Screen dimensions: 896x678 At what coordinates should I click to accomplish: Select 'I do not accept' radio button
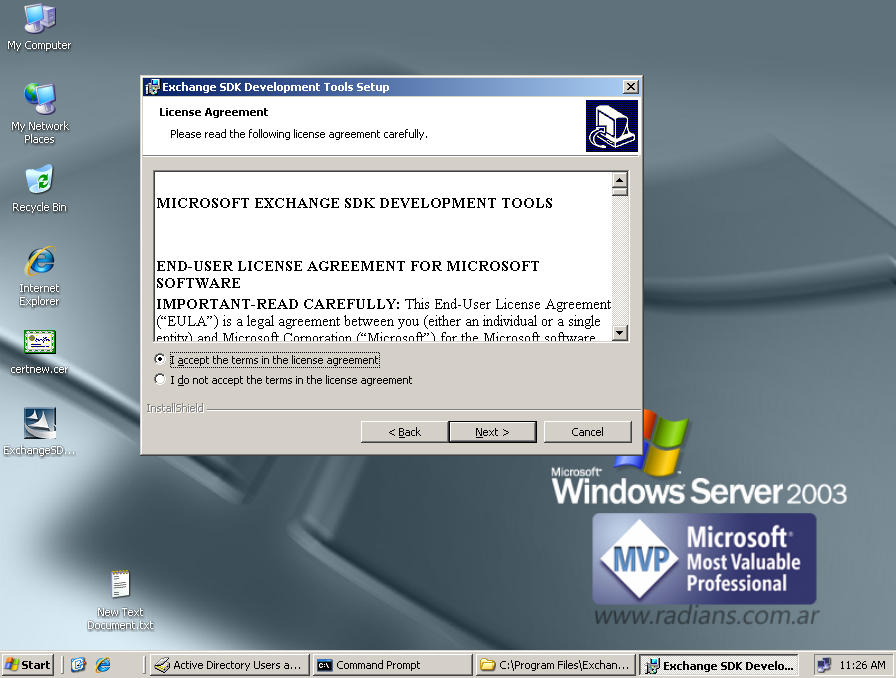pyautogui.click(x=160, y=380)
